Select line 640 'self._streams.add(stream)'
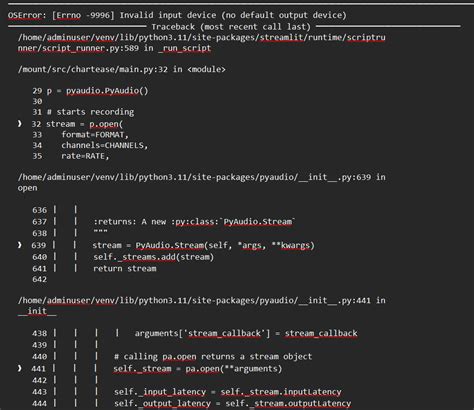 123,257
